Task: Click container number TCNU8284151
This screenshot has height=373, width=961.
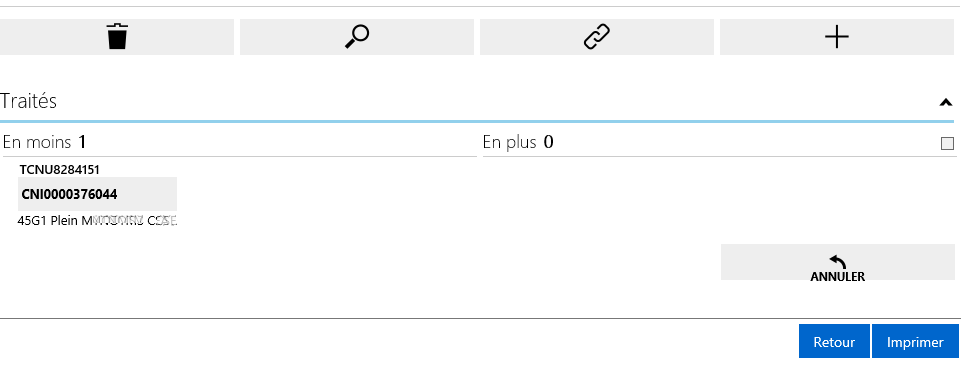Action: (59, 170)
